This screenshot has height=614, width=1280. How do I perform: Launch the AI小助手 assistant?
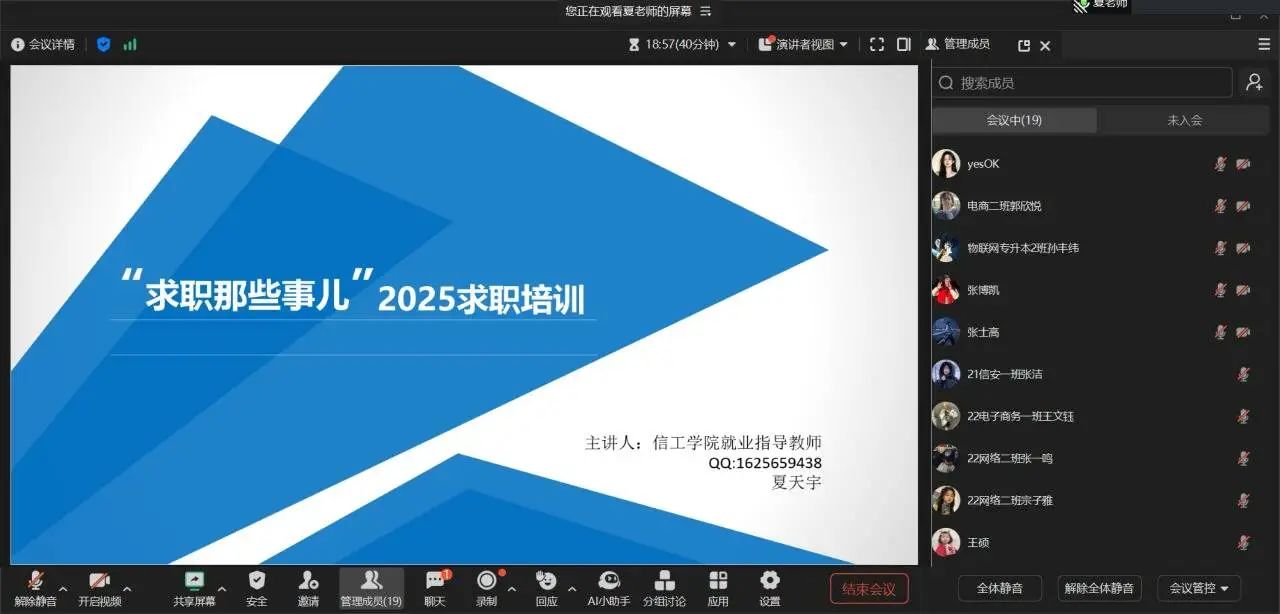[x=608, y=582]
